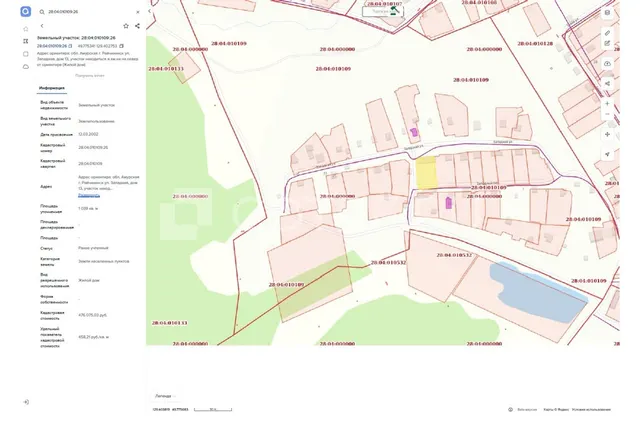
Task: Open the home icon in left sidebar
Action: [x=26, y=29]
